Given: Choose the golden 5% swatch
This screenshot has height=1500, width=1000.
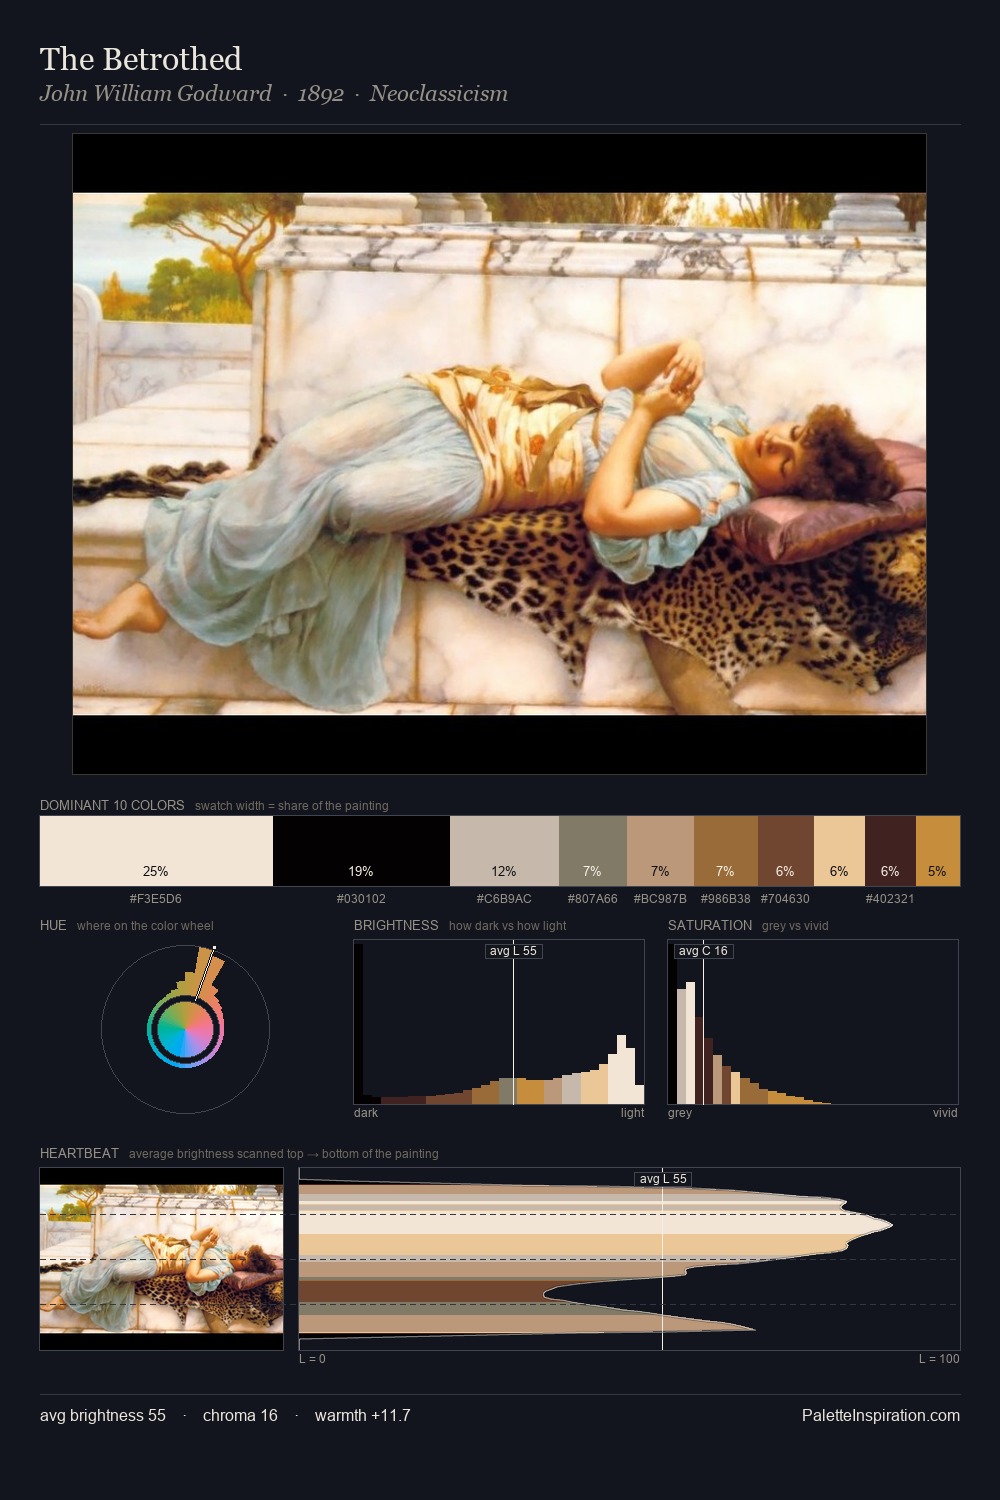Looking at the screenshot, I should click(938, 851).
